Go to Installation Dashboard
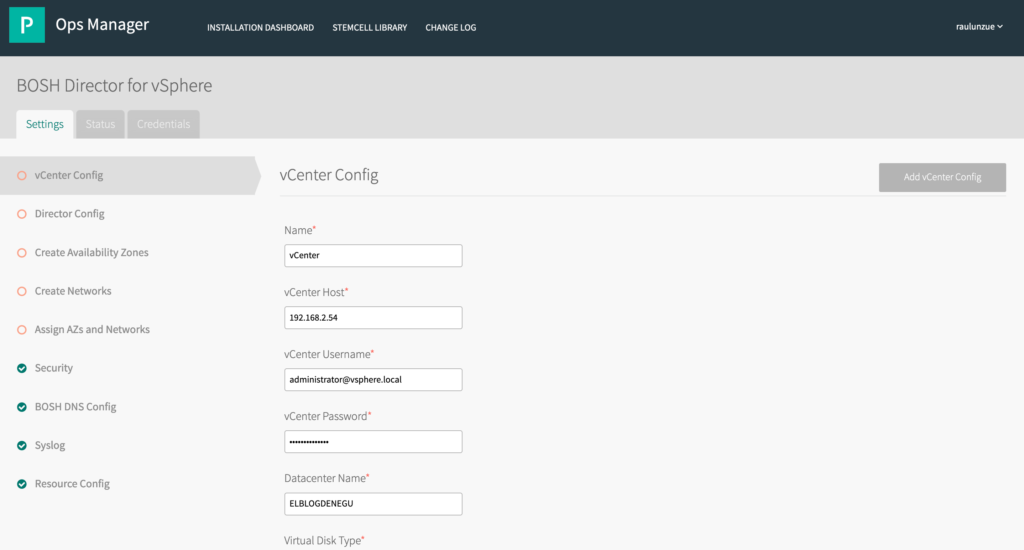This screenshot has width=1024, height=550. (261, 27)
